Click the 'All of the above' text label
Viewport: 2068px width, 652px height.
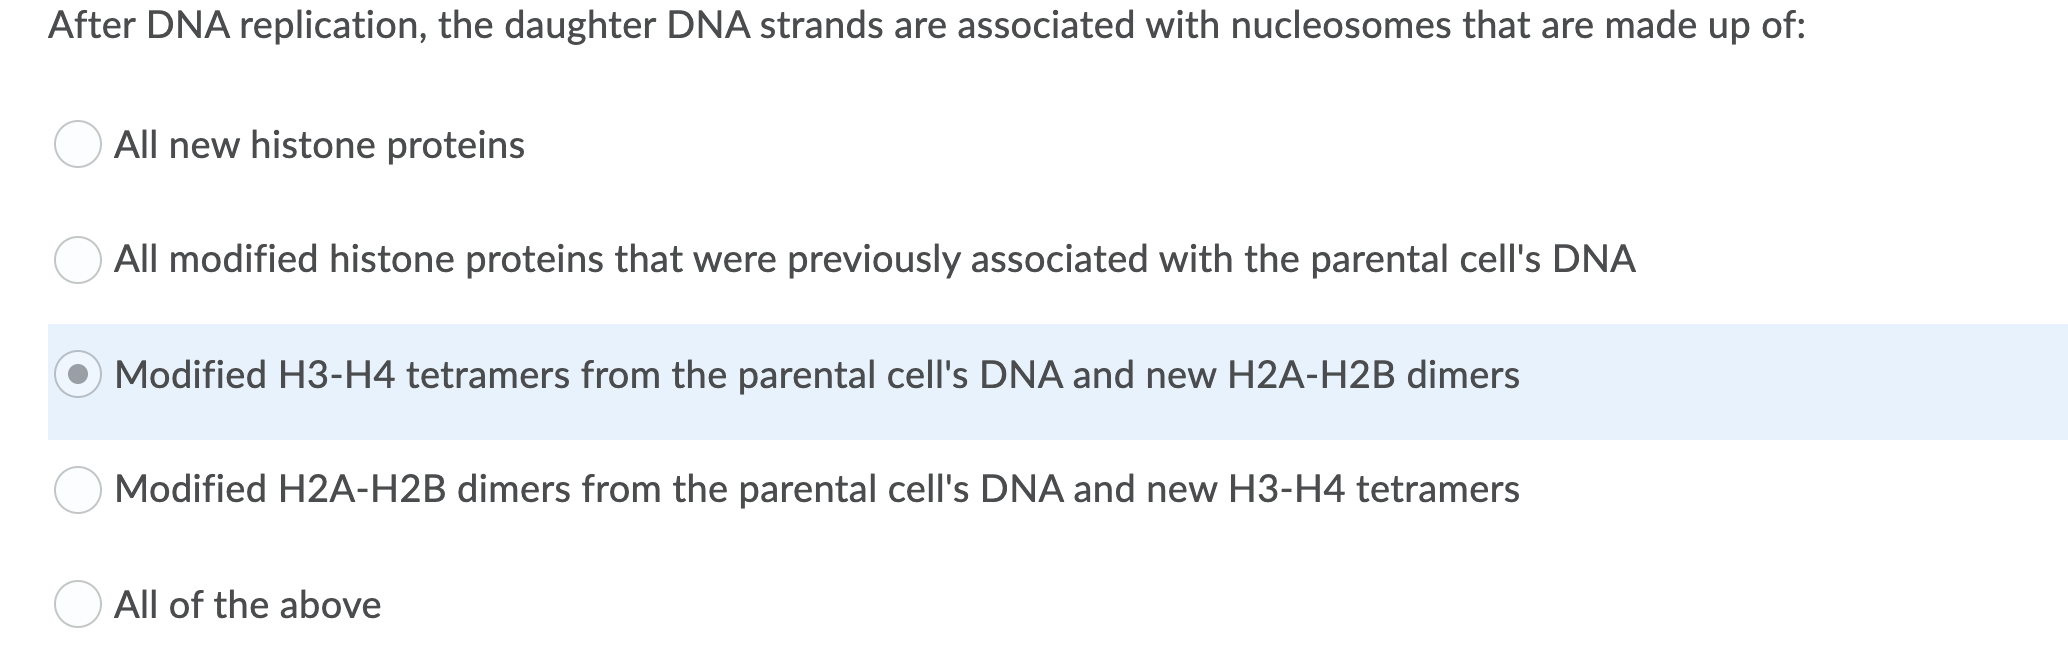(x=248, y=604)
